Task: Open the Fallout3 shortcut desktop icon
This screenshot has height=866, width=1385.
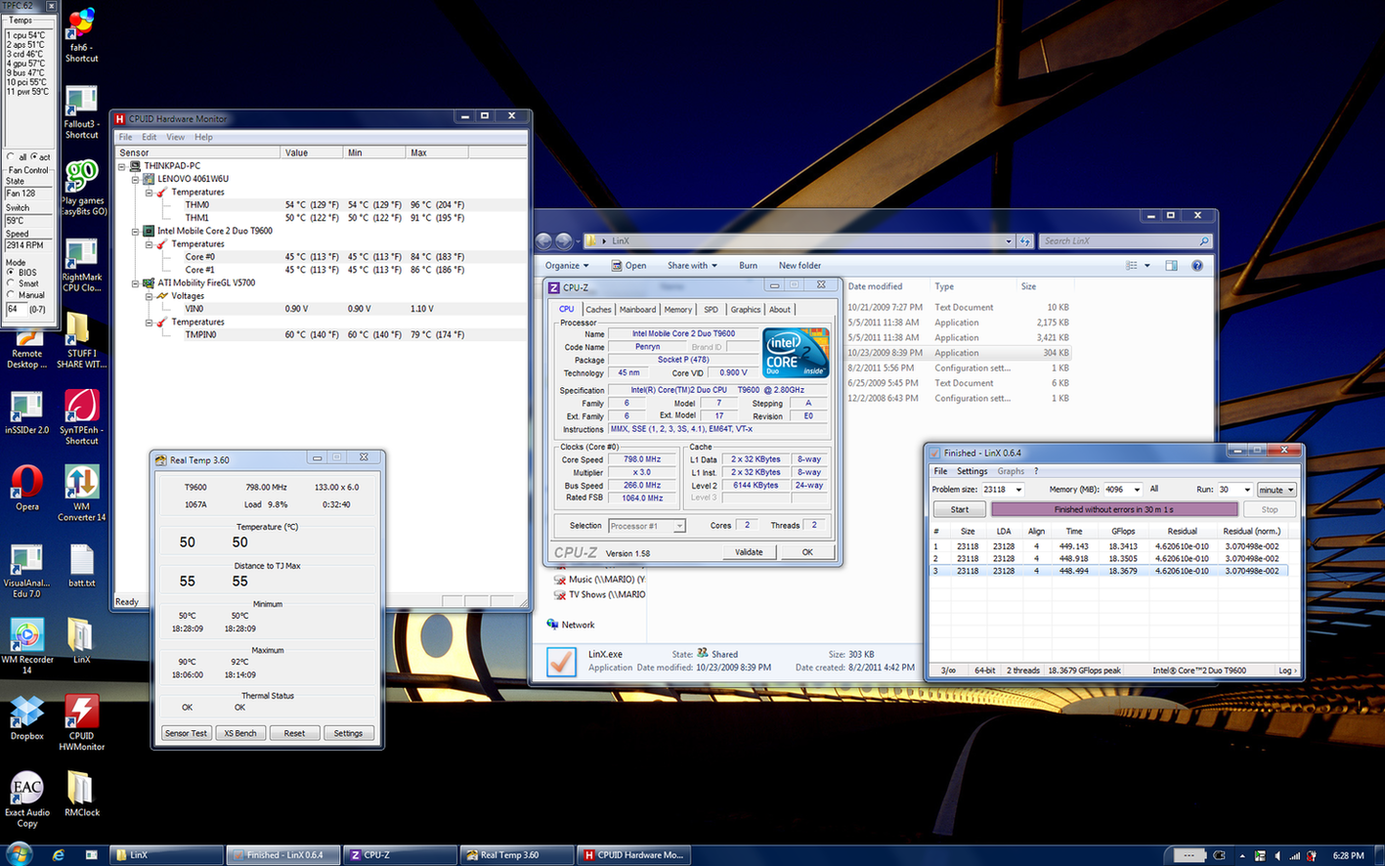Action: [x=81, y=112]
